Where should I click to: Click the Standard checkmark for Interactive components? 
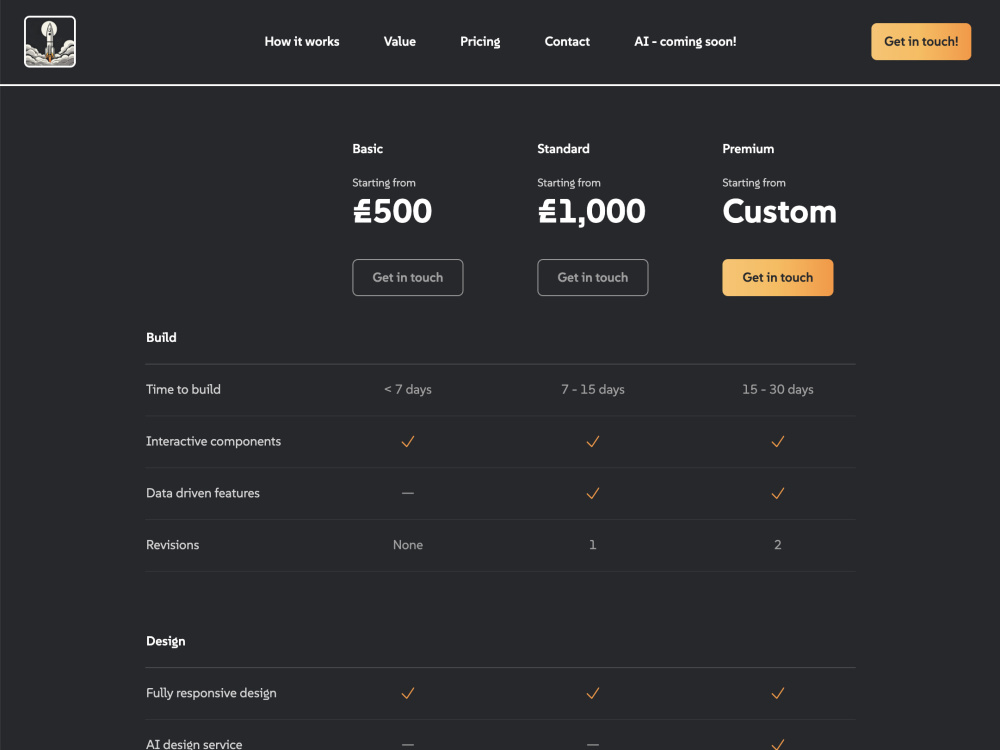point(592,441)
